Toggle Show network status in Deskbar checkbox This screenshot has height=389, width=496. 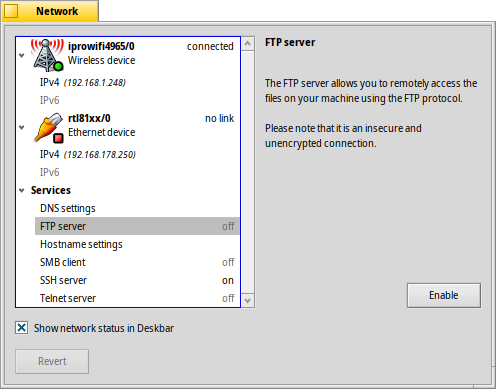21,328
